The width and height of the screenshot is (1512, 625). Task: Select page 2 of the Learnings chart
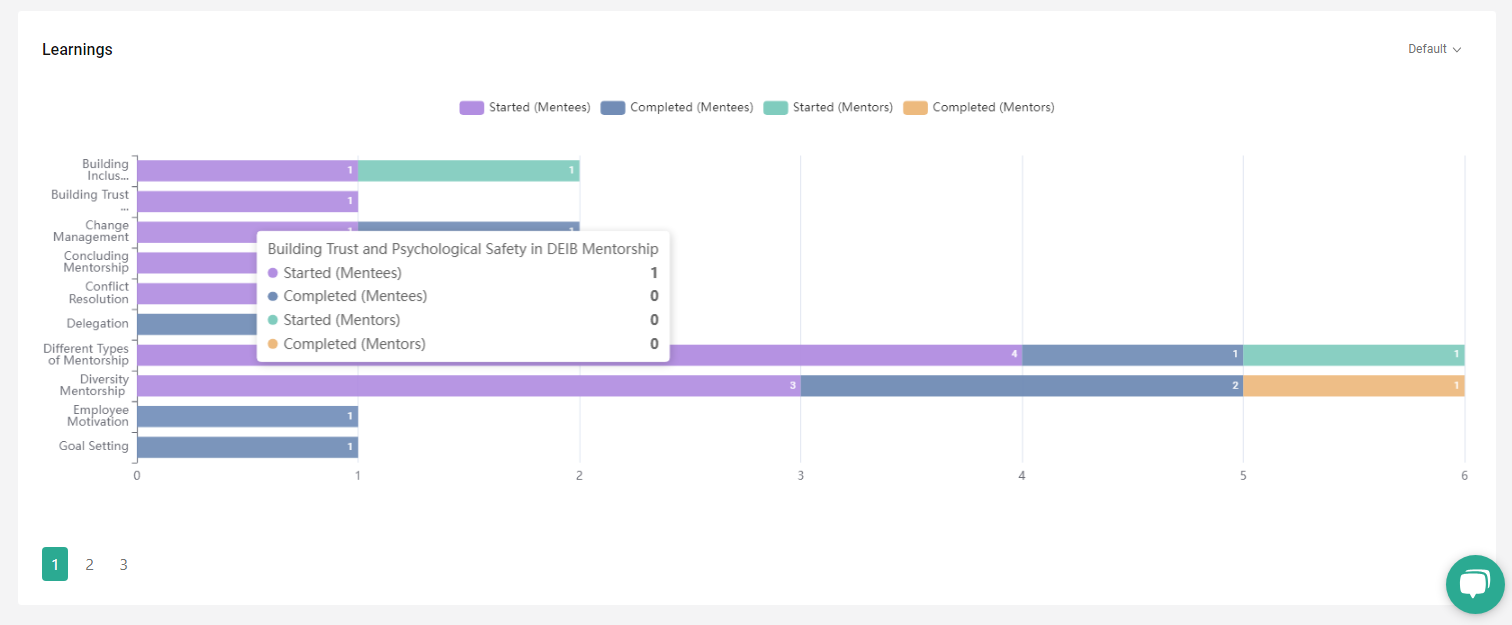(89, 564)
